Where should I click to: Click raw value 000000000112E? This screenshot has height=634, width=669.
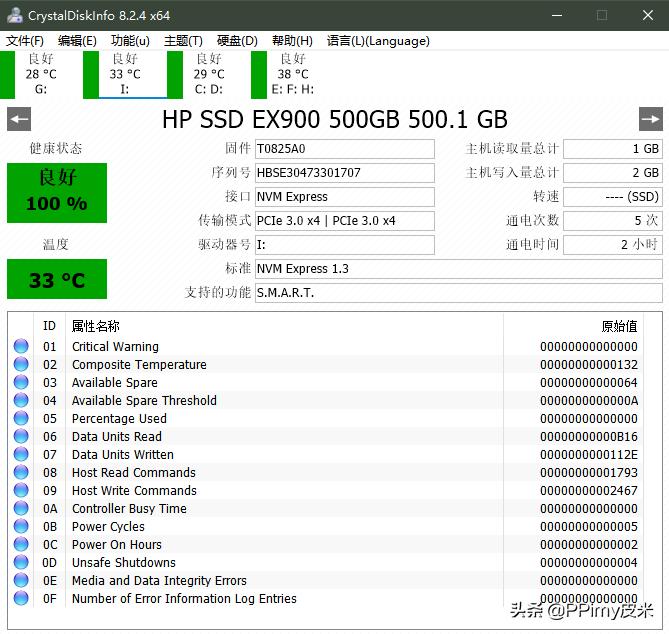click(589, 454)
